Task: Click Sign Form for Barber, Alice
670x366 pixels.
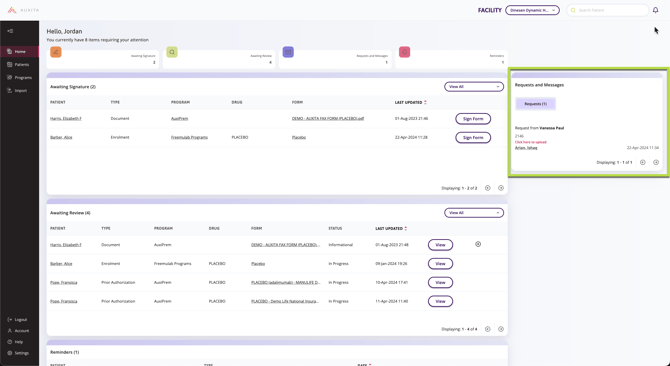Action: tap(473, 138)
